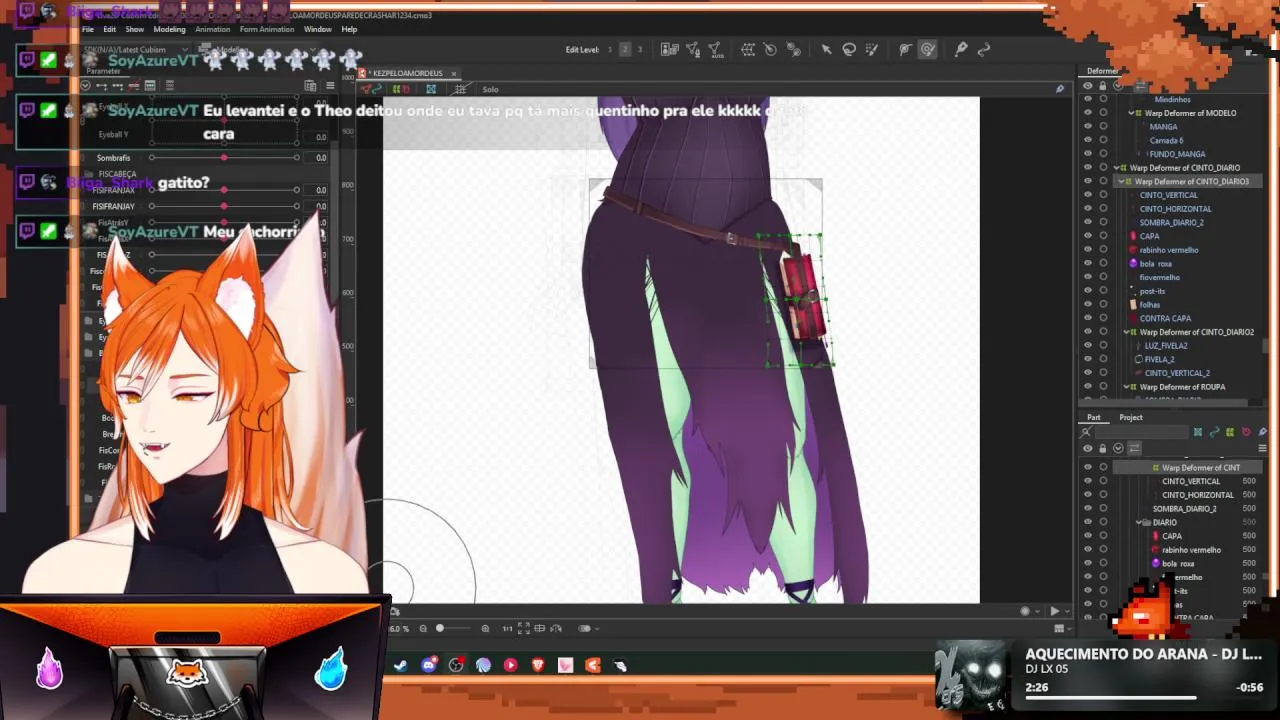Open the Form Animation menu
Image resolution: width=1280 pixels, height=720 pixels.
coord(267,29)
